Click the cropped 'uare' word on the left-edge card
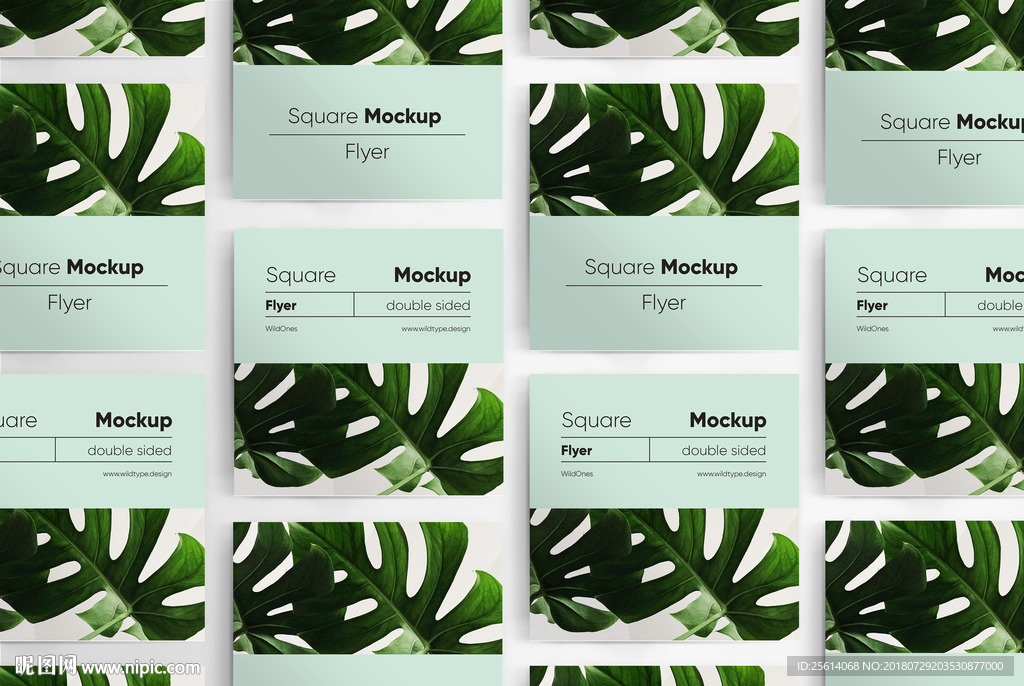Screen dimensions: 1024x686 [x=18, y=421]
